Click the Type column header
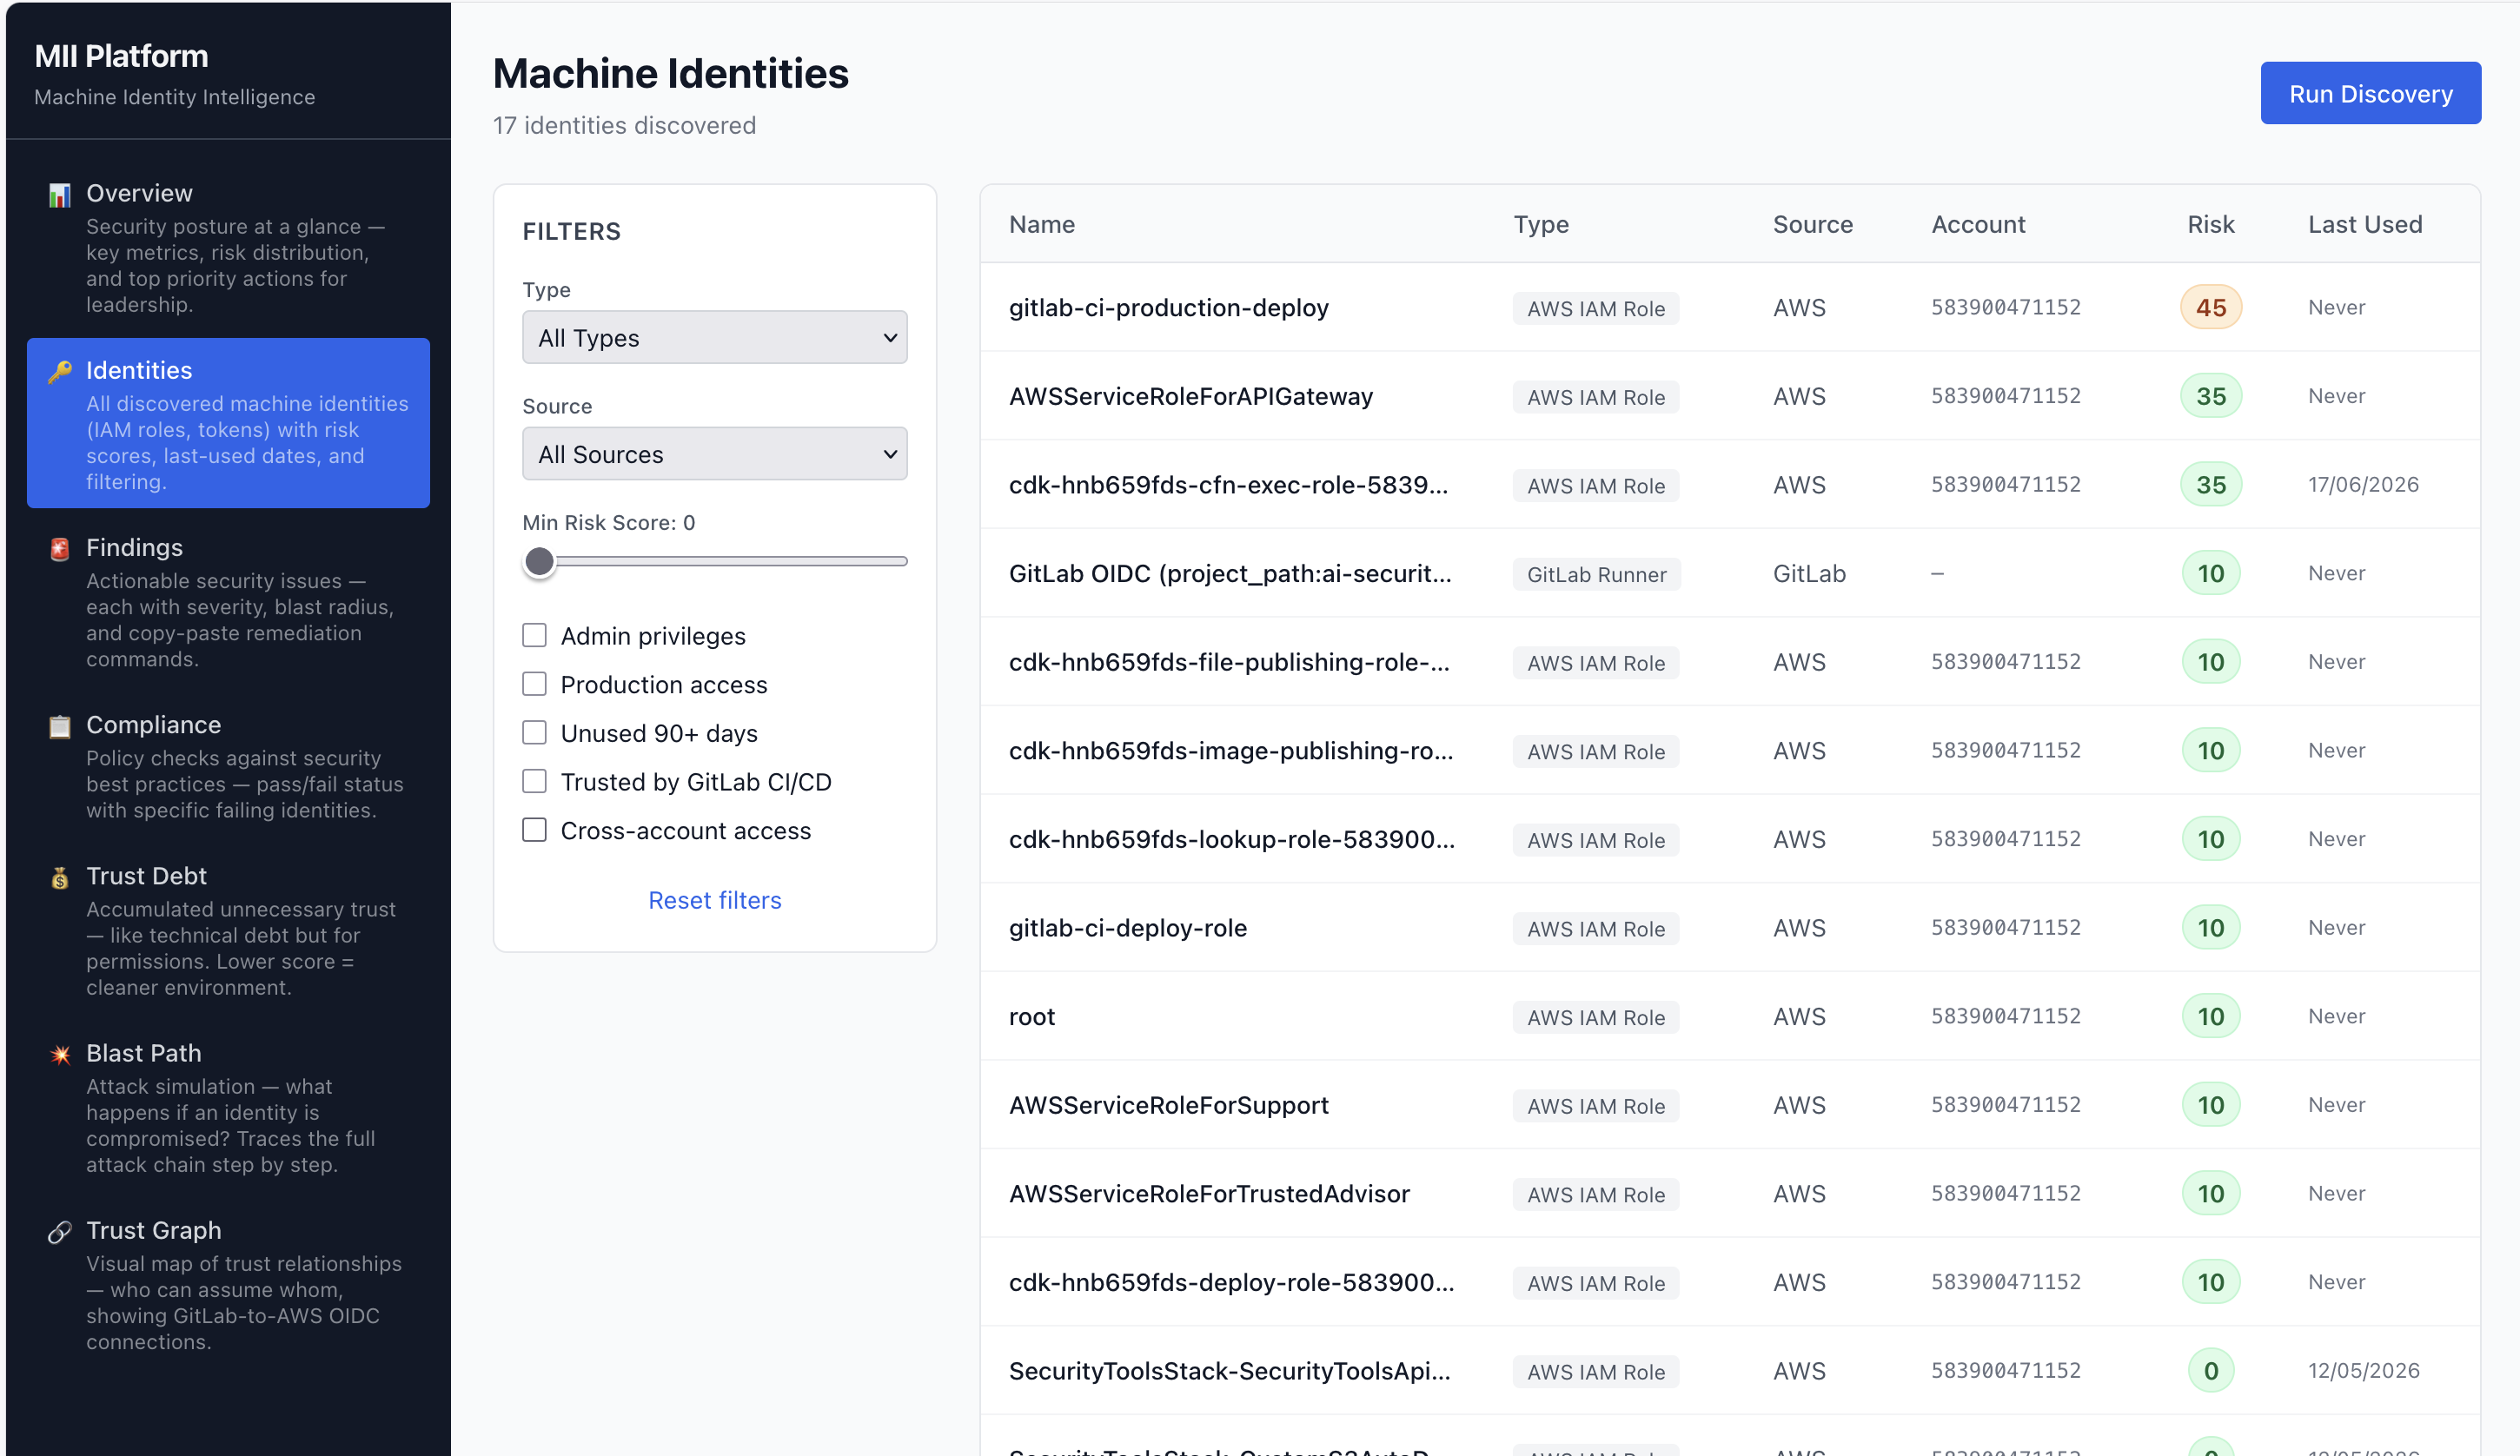 coord(1540,224)
